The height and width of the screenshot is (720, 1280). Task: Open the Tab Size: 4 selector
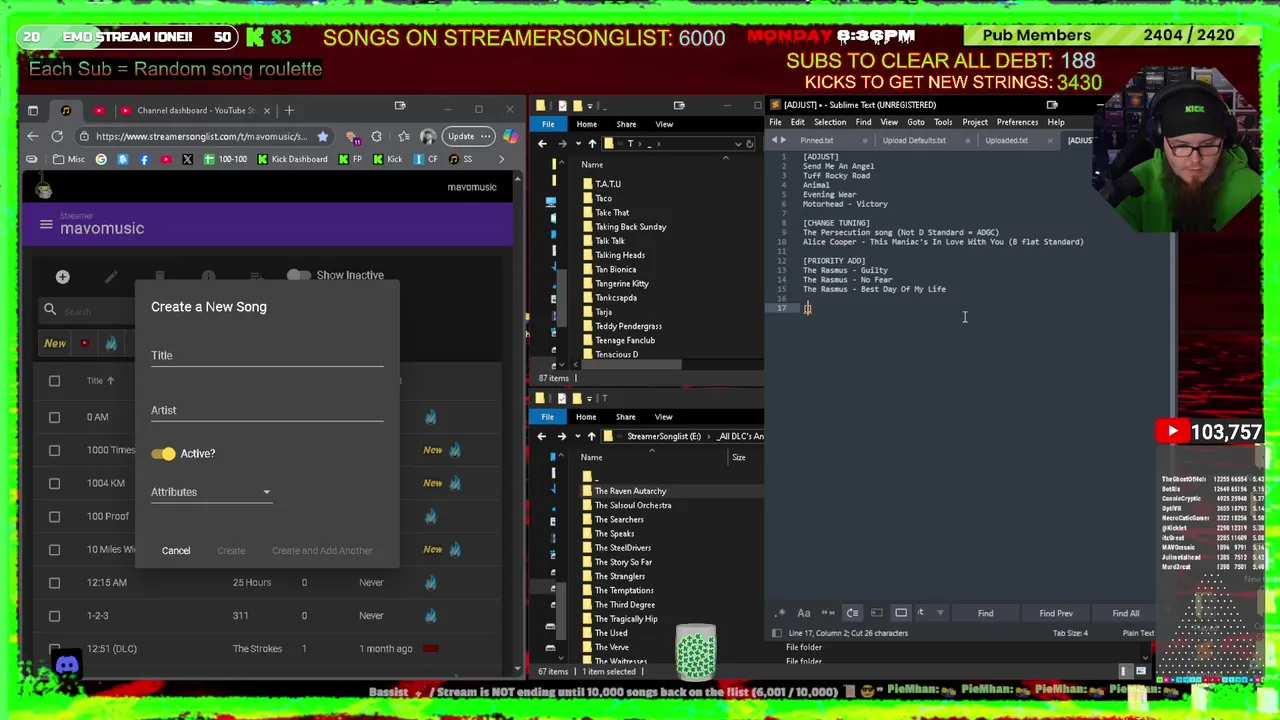(1070, 633)
